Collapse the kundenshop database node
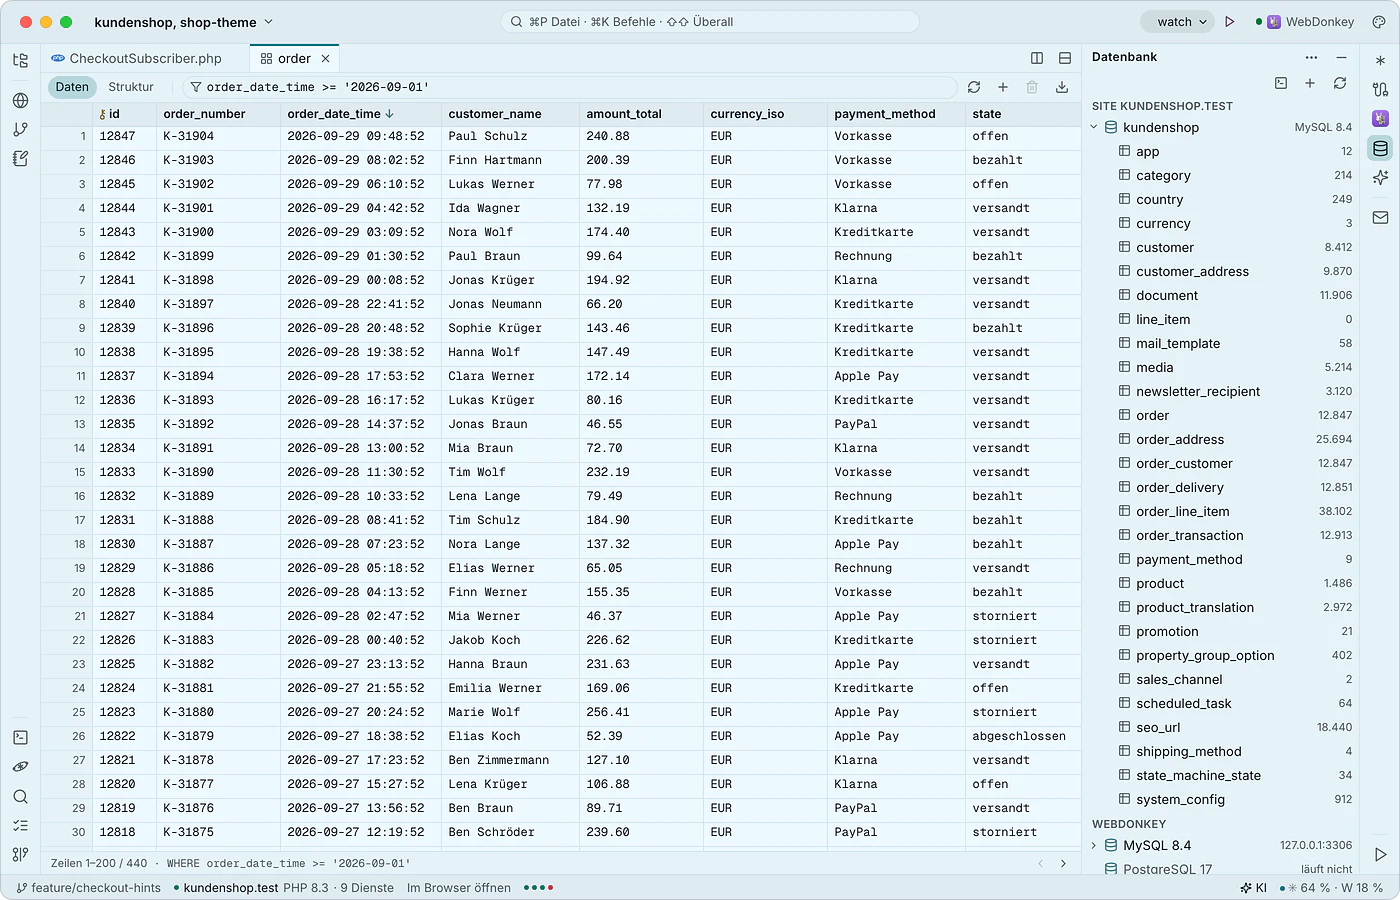The image size is (1400, 900). tap(1094, 127)
